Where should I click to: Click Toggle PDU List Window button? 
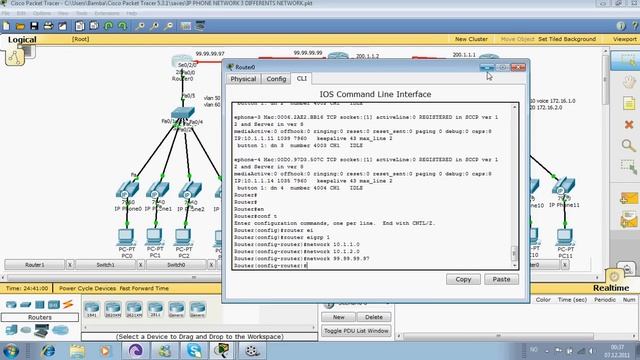coord(356,331)
